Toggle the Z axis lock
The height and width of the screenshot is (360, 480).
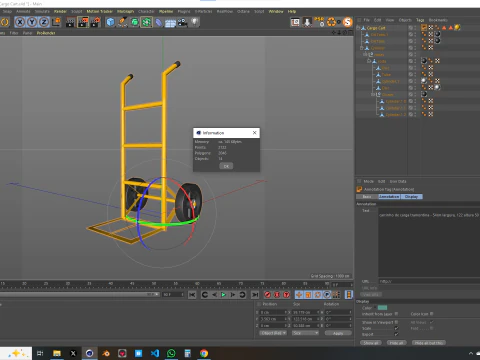[x=44, y=22]
